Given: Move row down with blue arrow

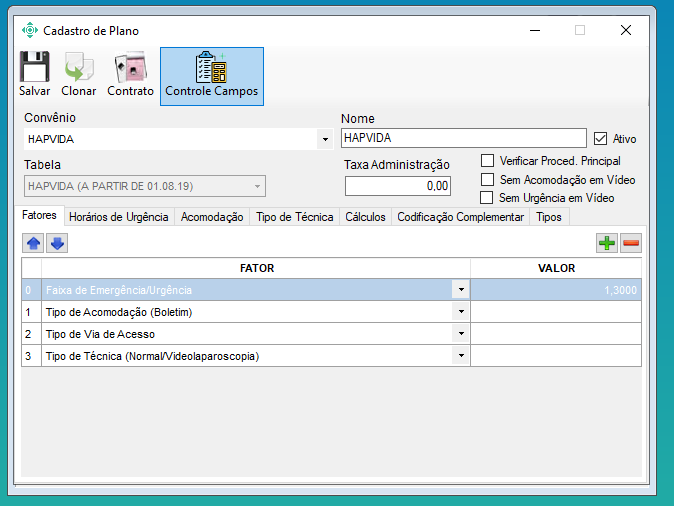Looking at the screenshot, I should pos(57,243).
